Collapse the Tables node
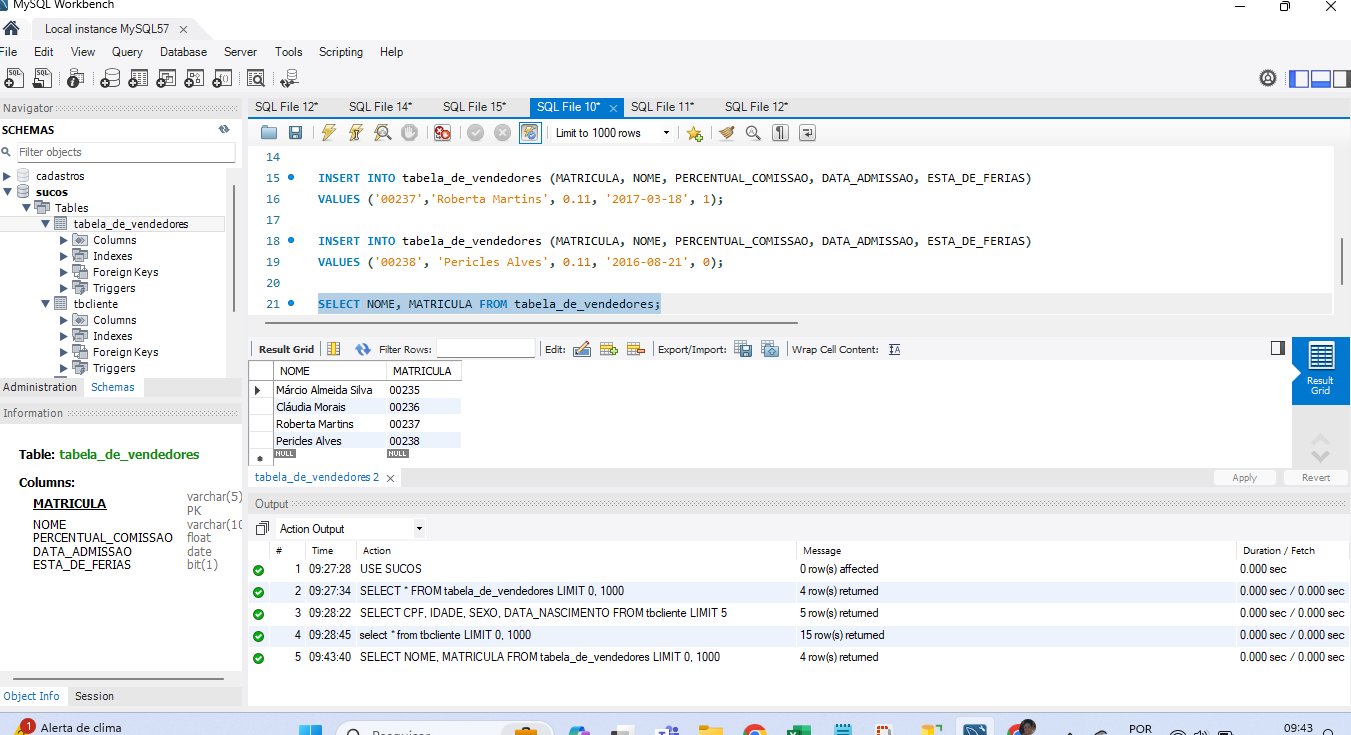The image size is (1351, 735). pyautogui.click(x=28, y=208)
